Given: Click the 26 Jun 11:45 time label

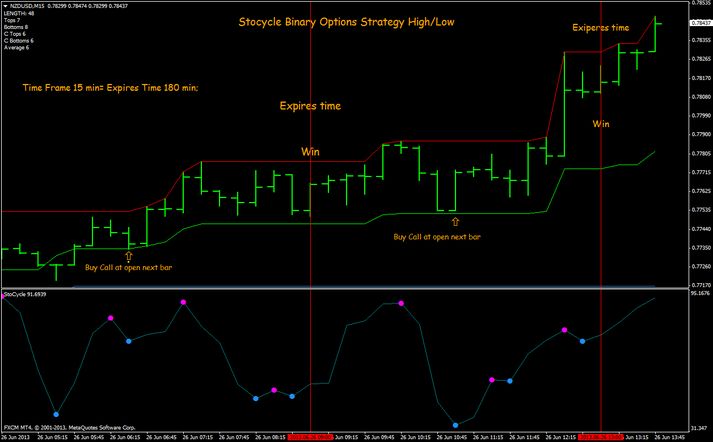Looking at the screenshot, I should click(525, 437).
